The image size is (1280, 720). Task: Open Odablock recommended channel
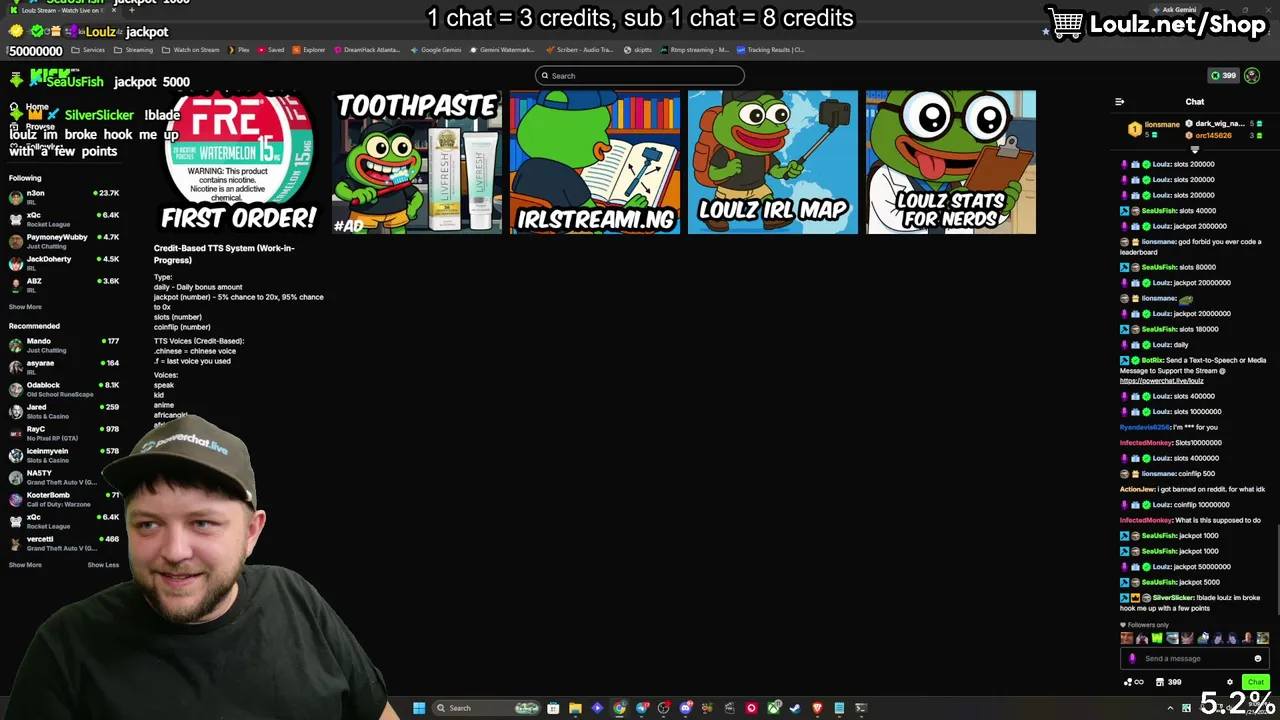(x=62, y=389)
